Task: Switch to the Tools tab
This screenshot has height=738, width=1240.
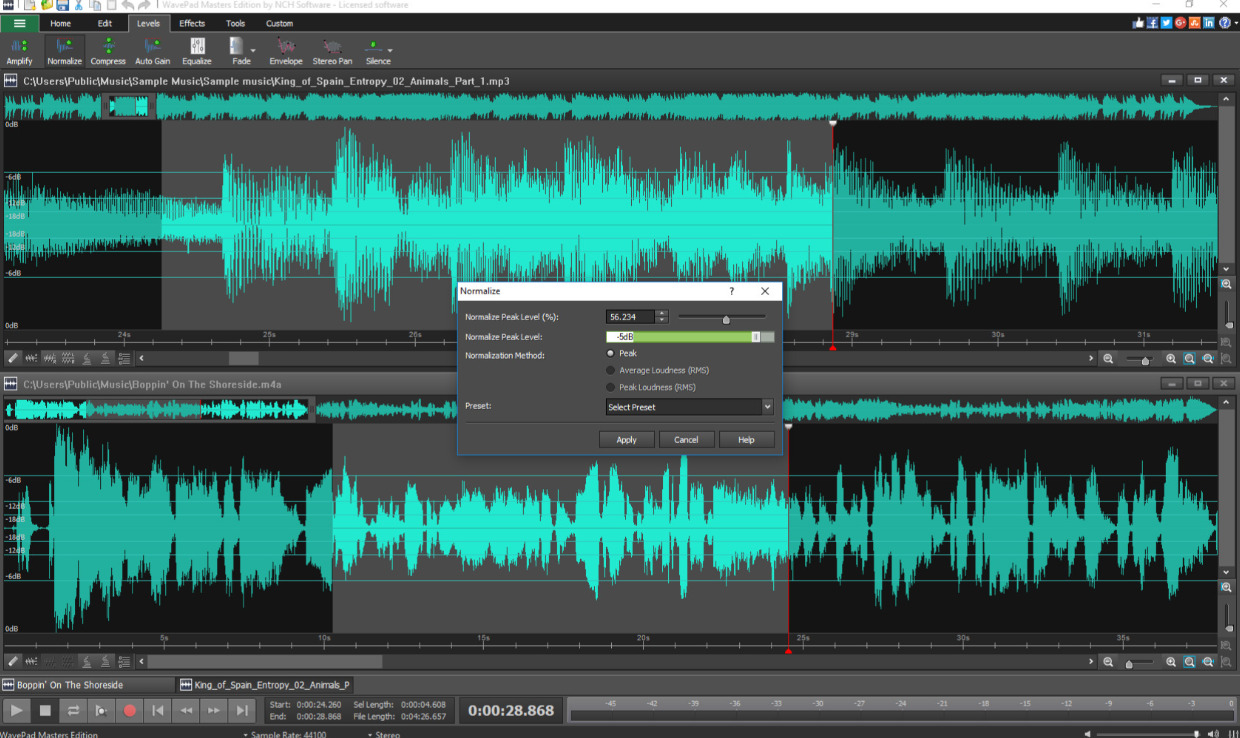Action: [x=235, y=23]
